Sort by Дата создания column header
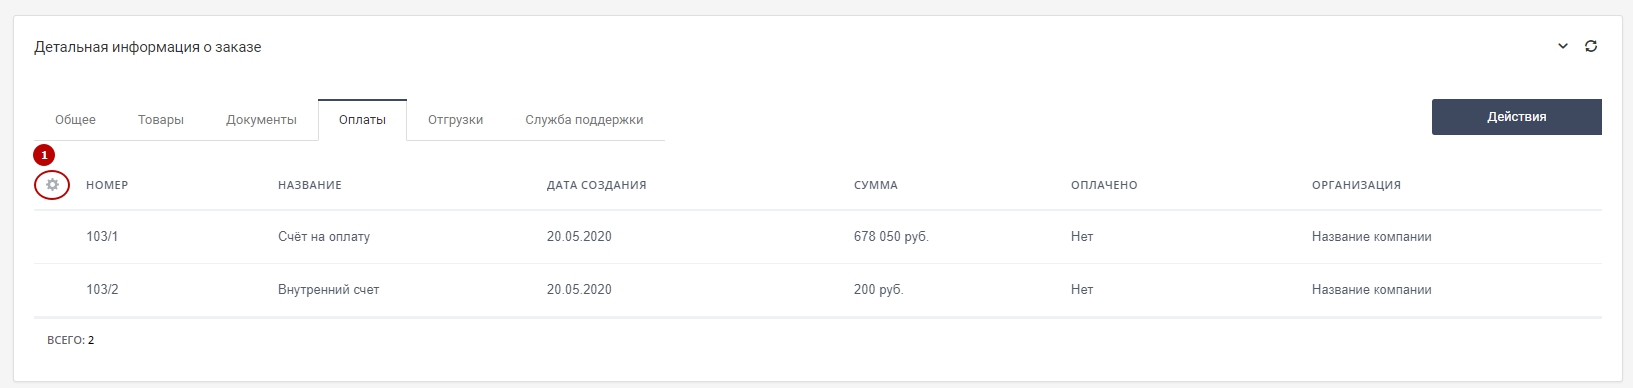This screenshot has height=388, width=1633. (x=596, y=185)
